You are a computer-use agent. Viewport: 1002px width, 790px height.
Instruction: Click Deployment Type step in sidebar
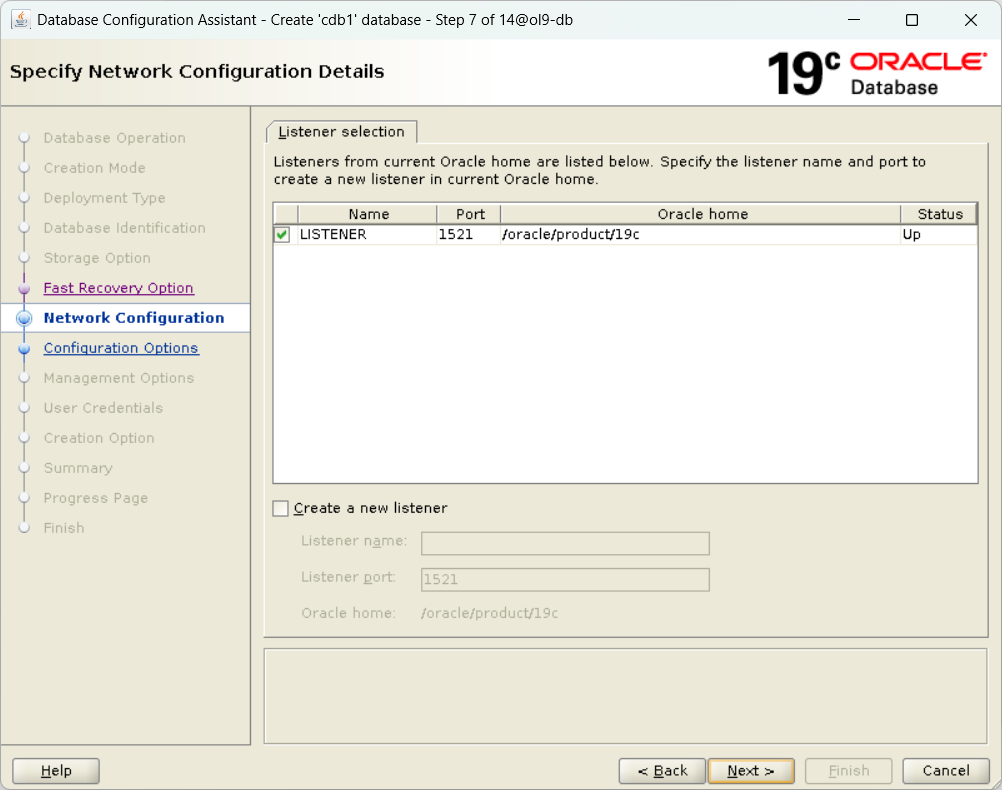click(104, 198)
